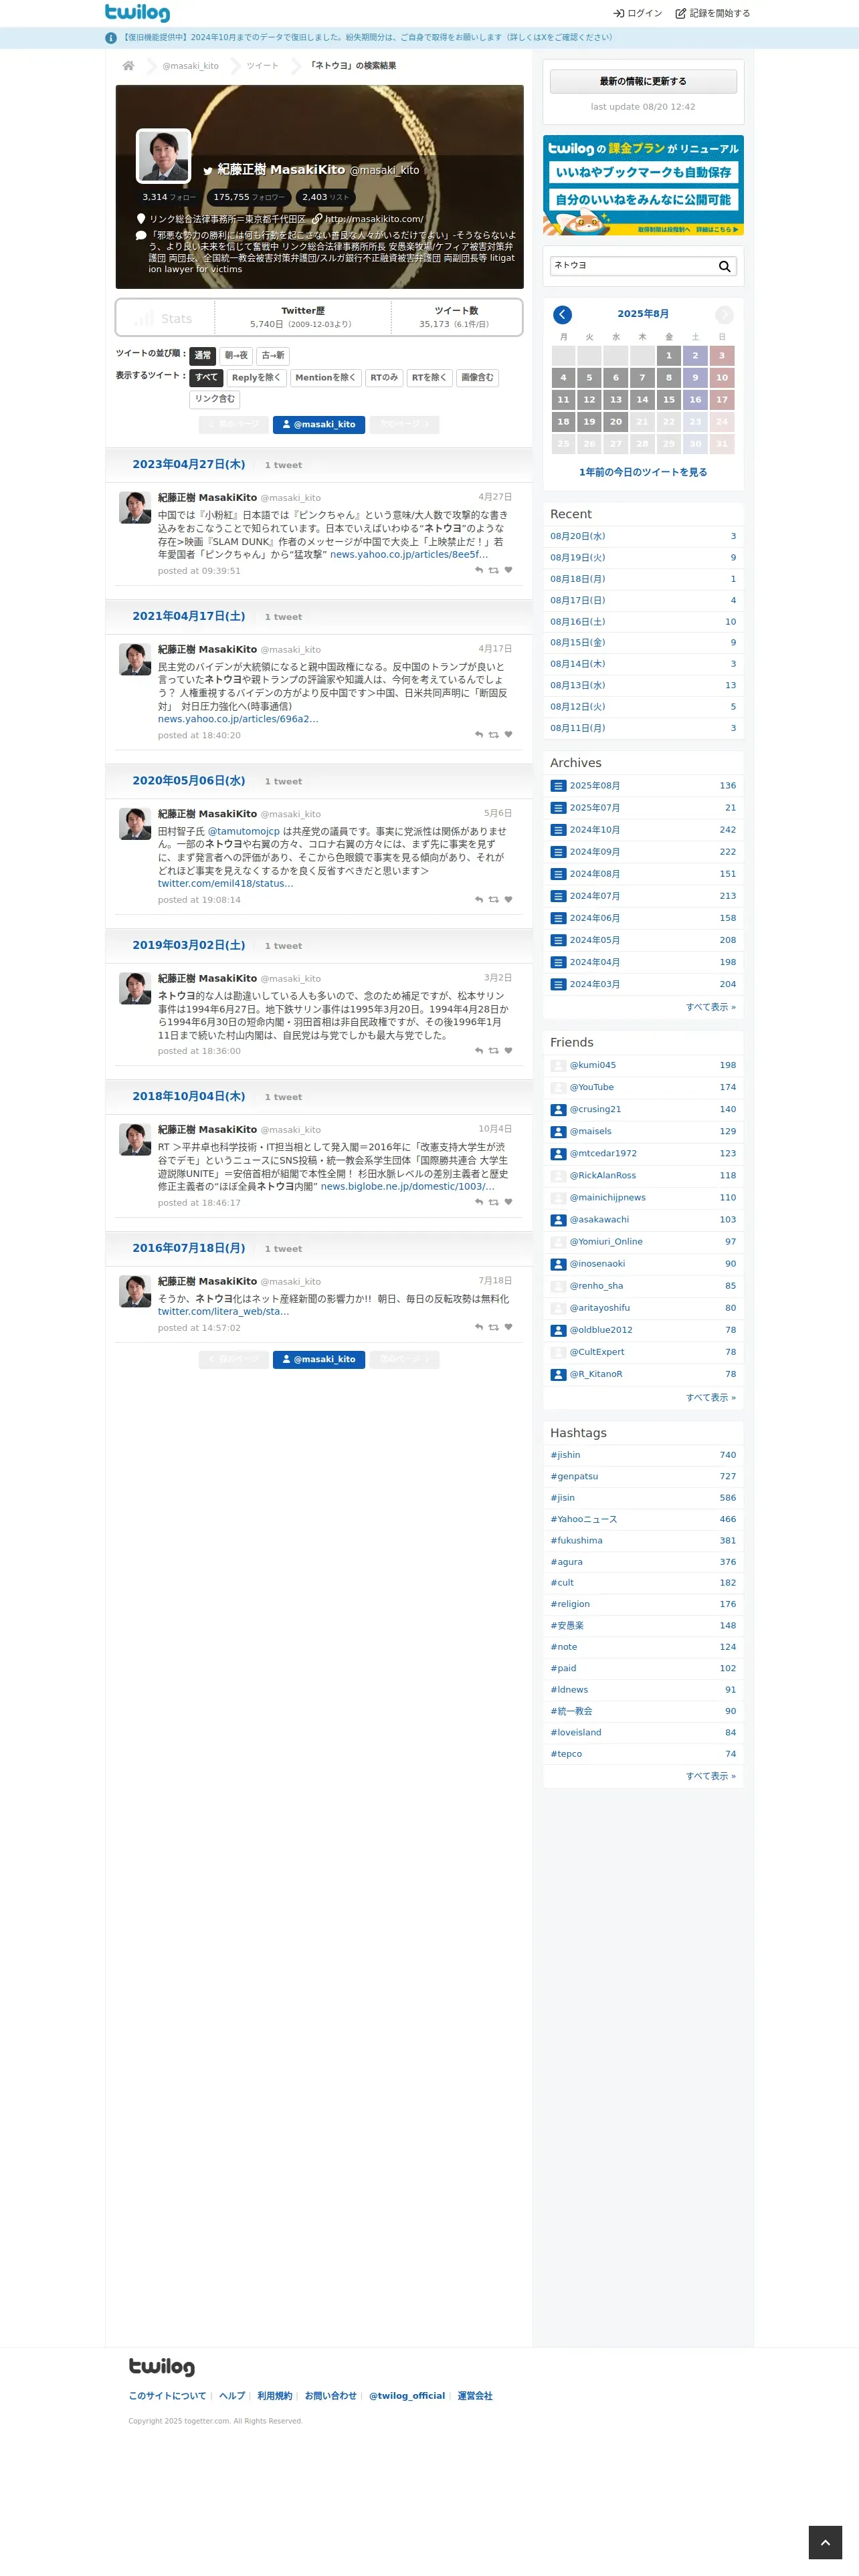Open news.yahoo.co.jp link in 4月27日 tweet
This screenshot has height=2576, width=859.
[409, 555]
